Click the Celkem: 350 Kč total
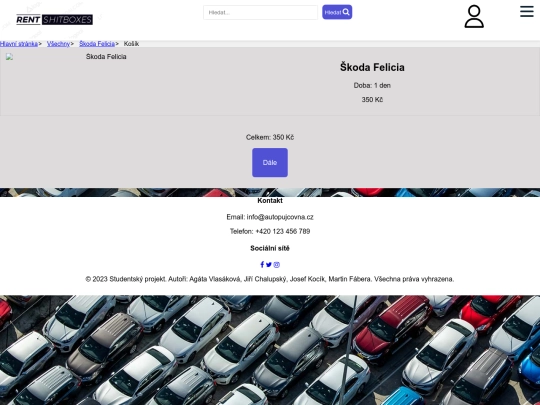Viewport: 540px width, 405px height. (x=270, y=137)
